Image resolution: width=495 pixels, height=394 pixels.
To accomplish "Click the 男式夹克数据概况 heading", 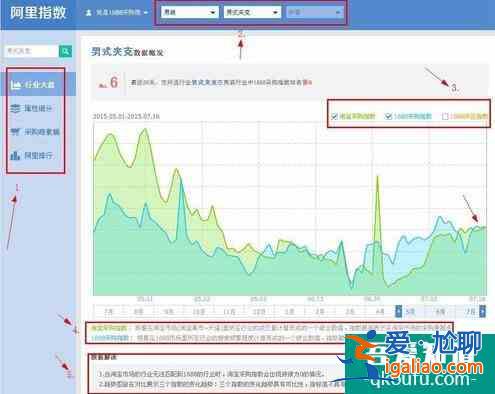I will coord(127,52).
